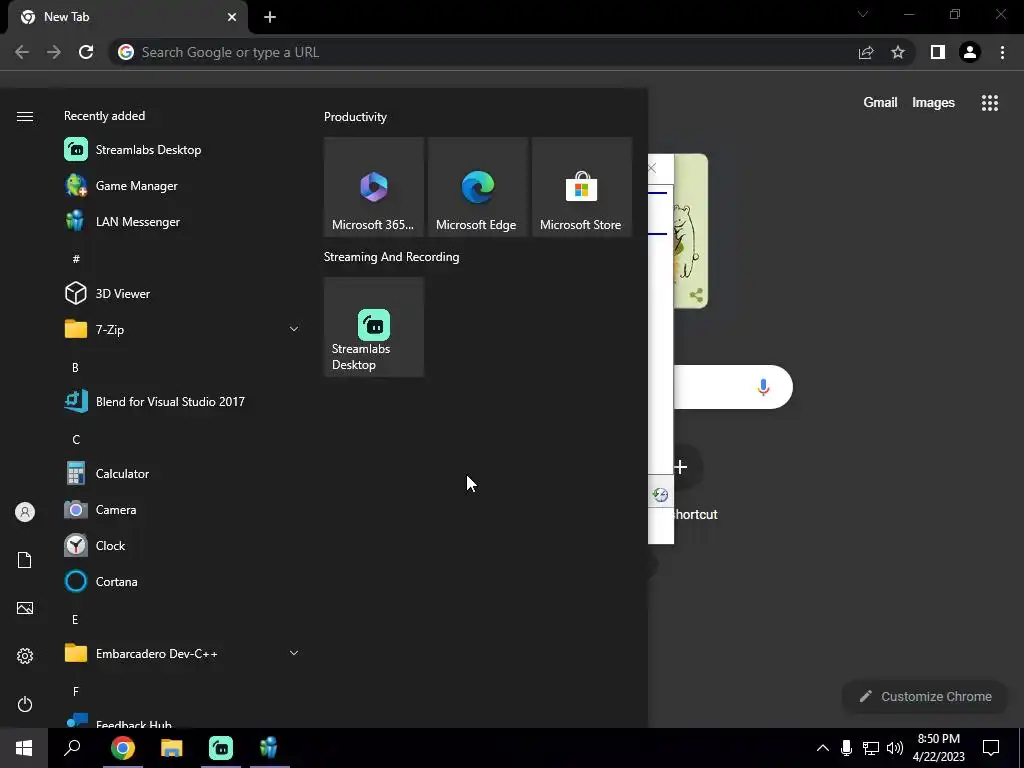Jump to letter C index header
Viewport: 1024px width, 768px height.
76,440
